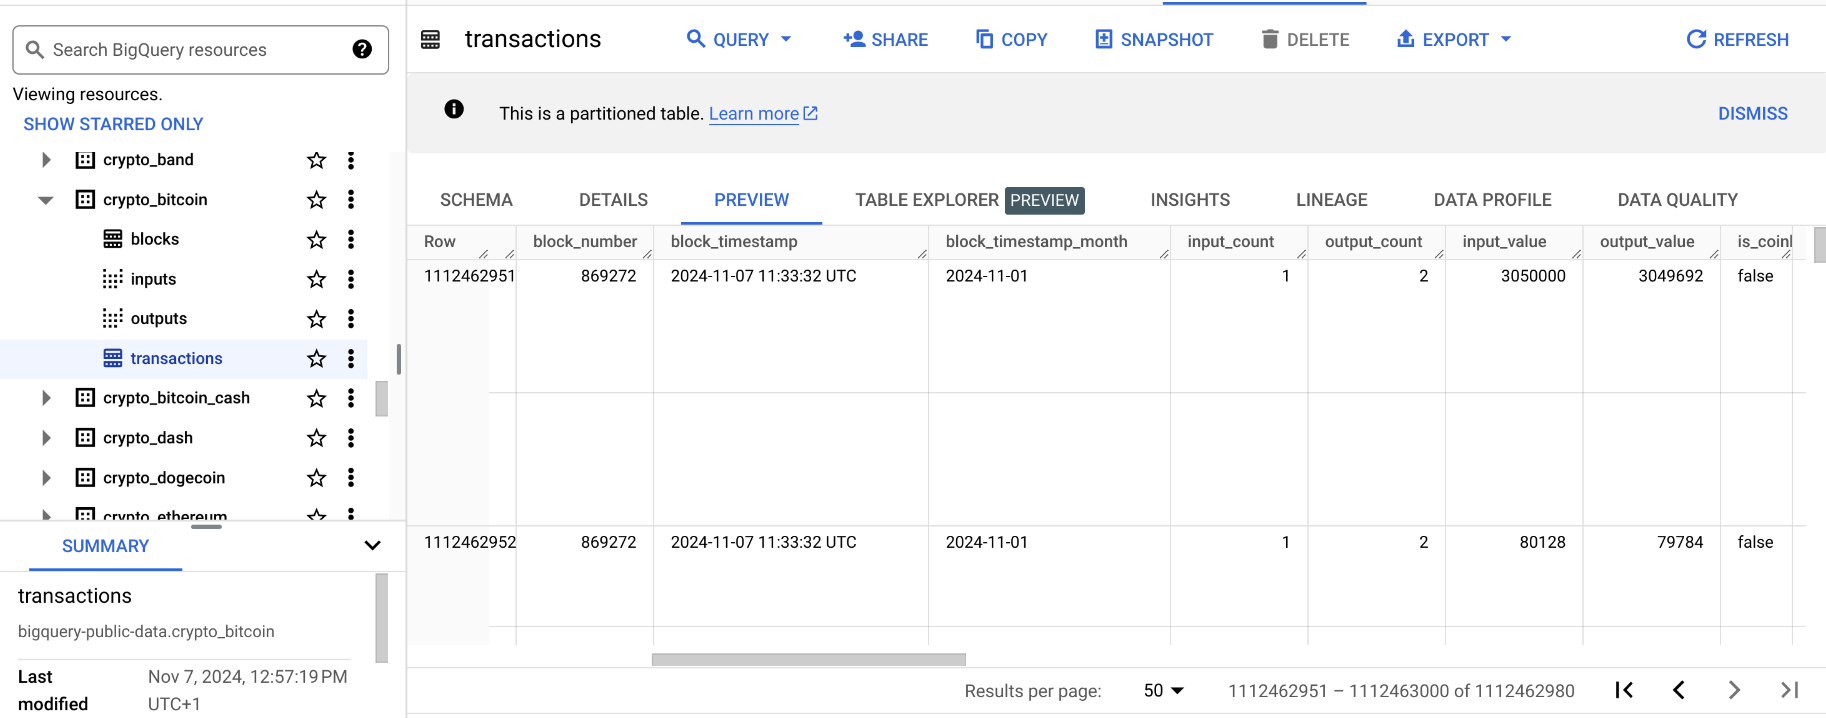The image size is (1826, 718).
Task: Open more actions menu for crypto_band
Action: coord(351,160)
